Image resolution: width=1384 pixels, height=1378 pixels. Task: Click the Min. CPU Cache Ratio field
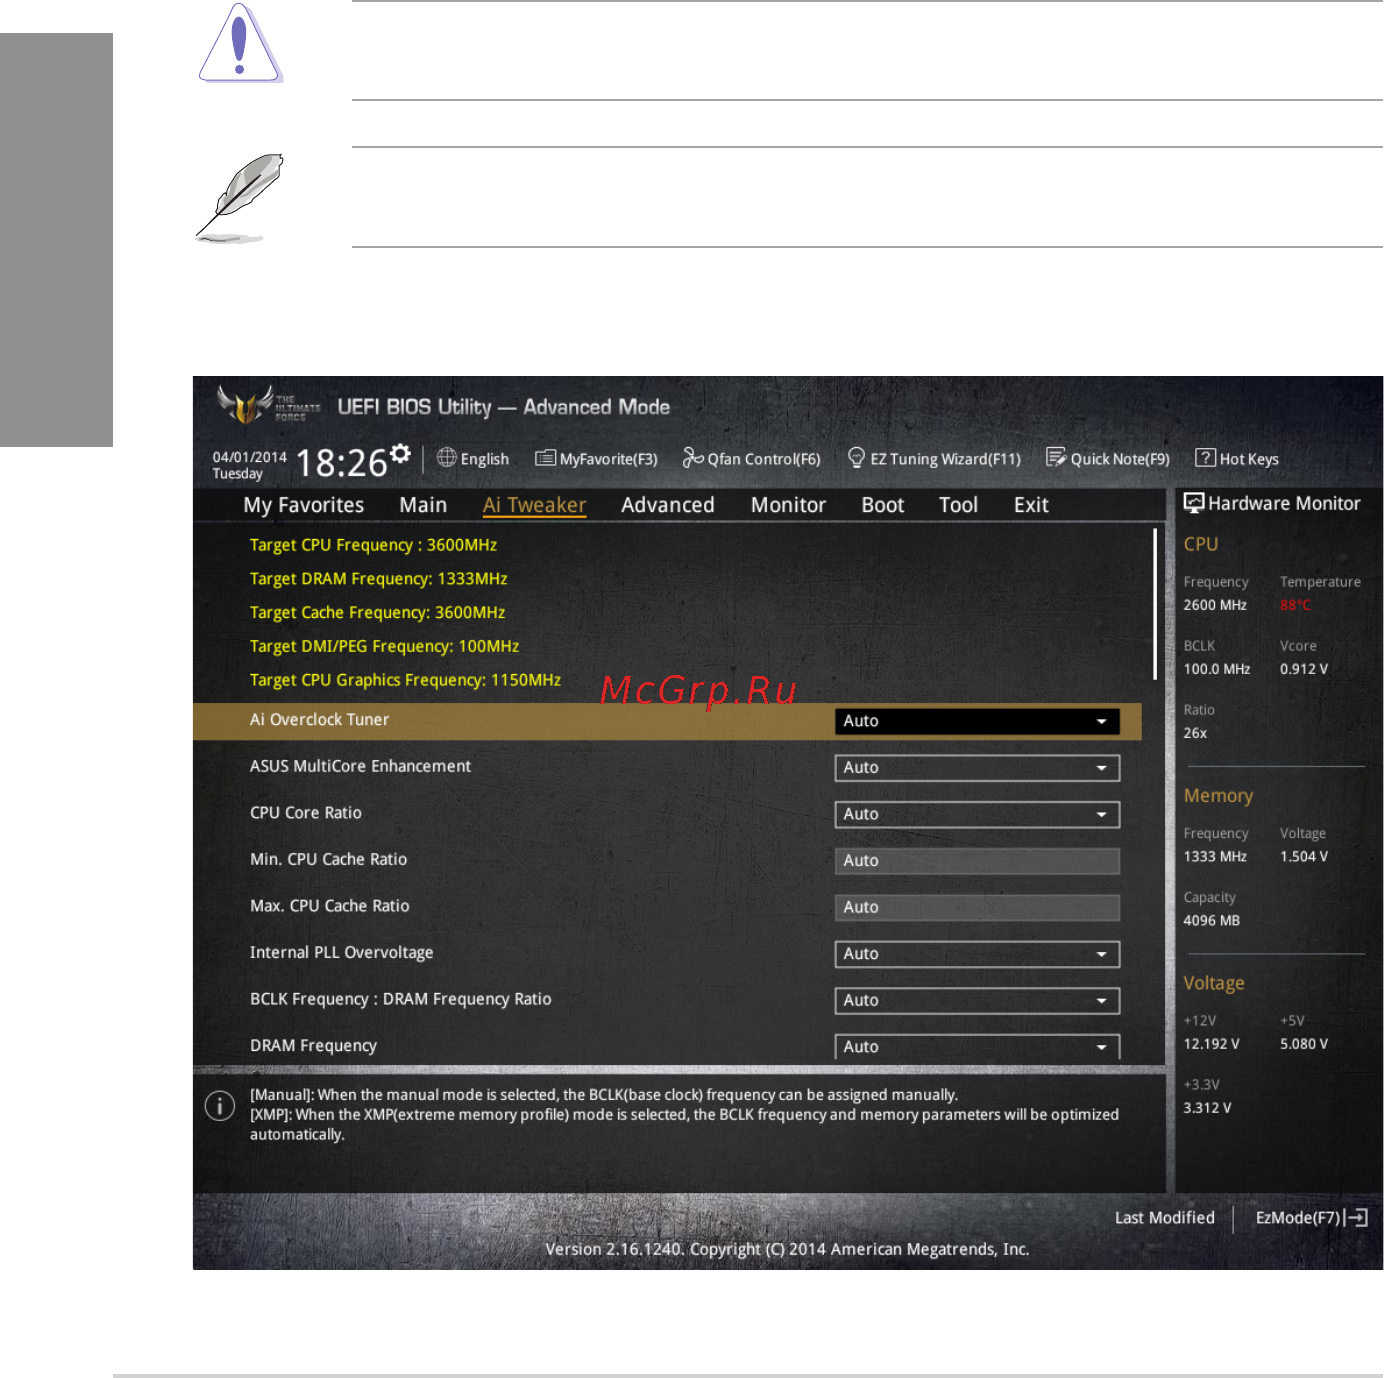[x=977, y=861]
